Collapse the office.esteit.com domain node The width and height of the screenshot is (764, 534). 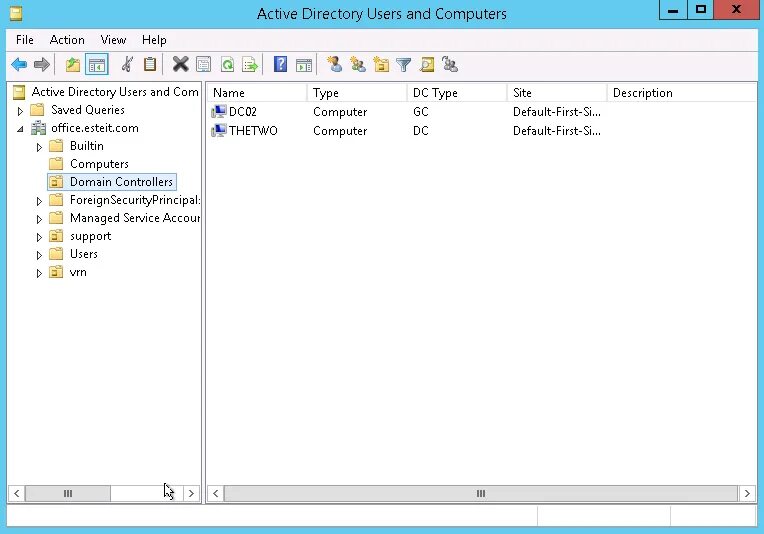point(20,129)
